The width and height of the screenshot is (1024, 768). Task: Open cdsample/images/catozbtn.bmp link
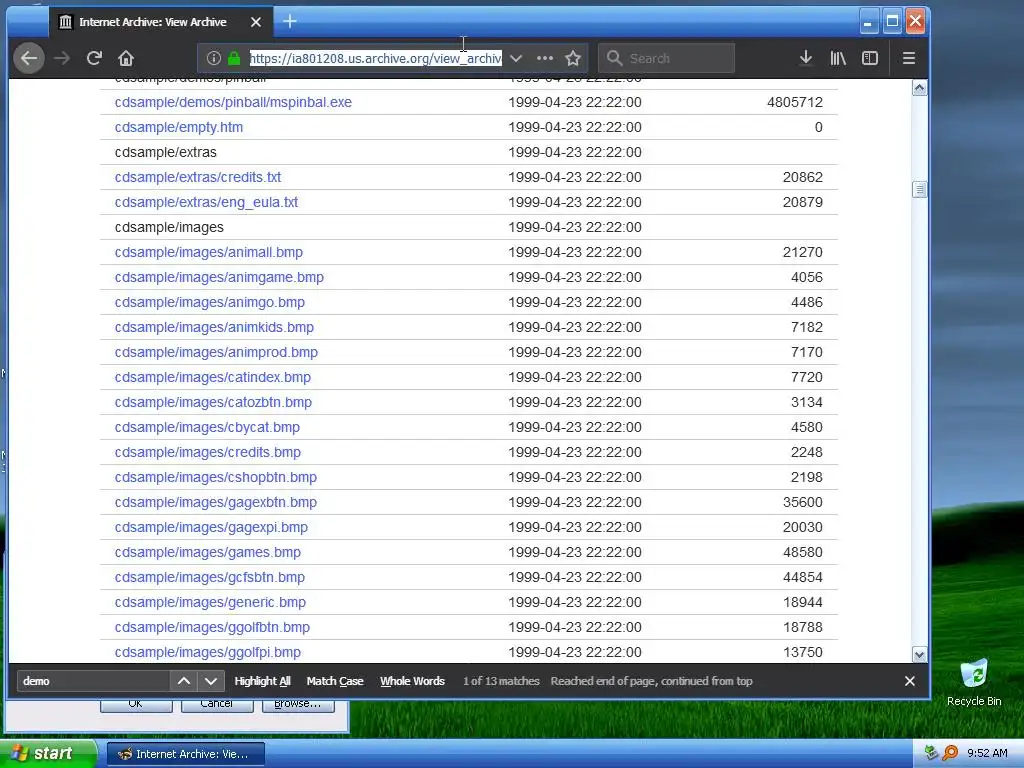214,402
